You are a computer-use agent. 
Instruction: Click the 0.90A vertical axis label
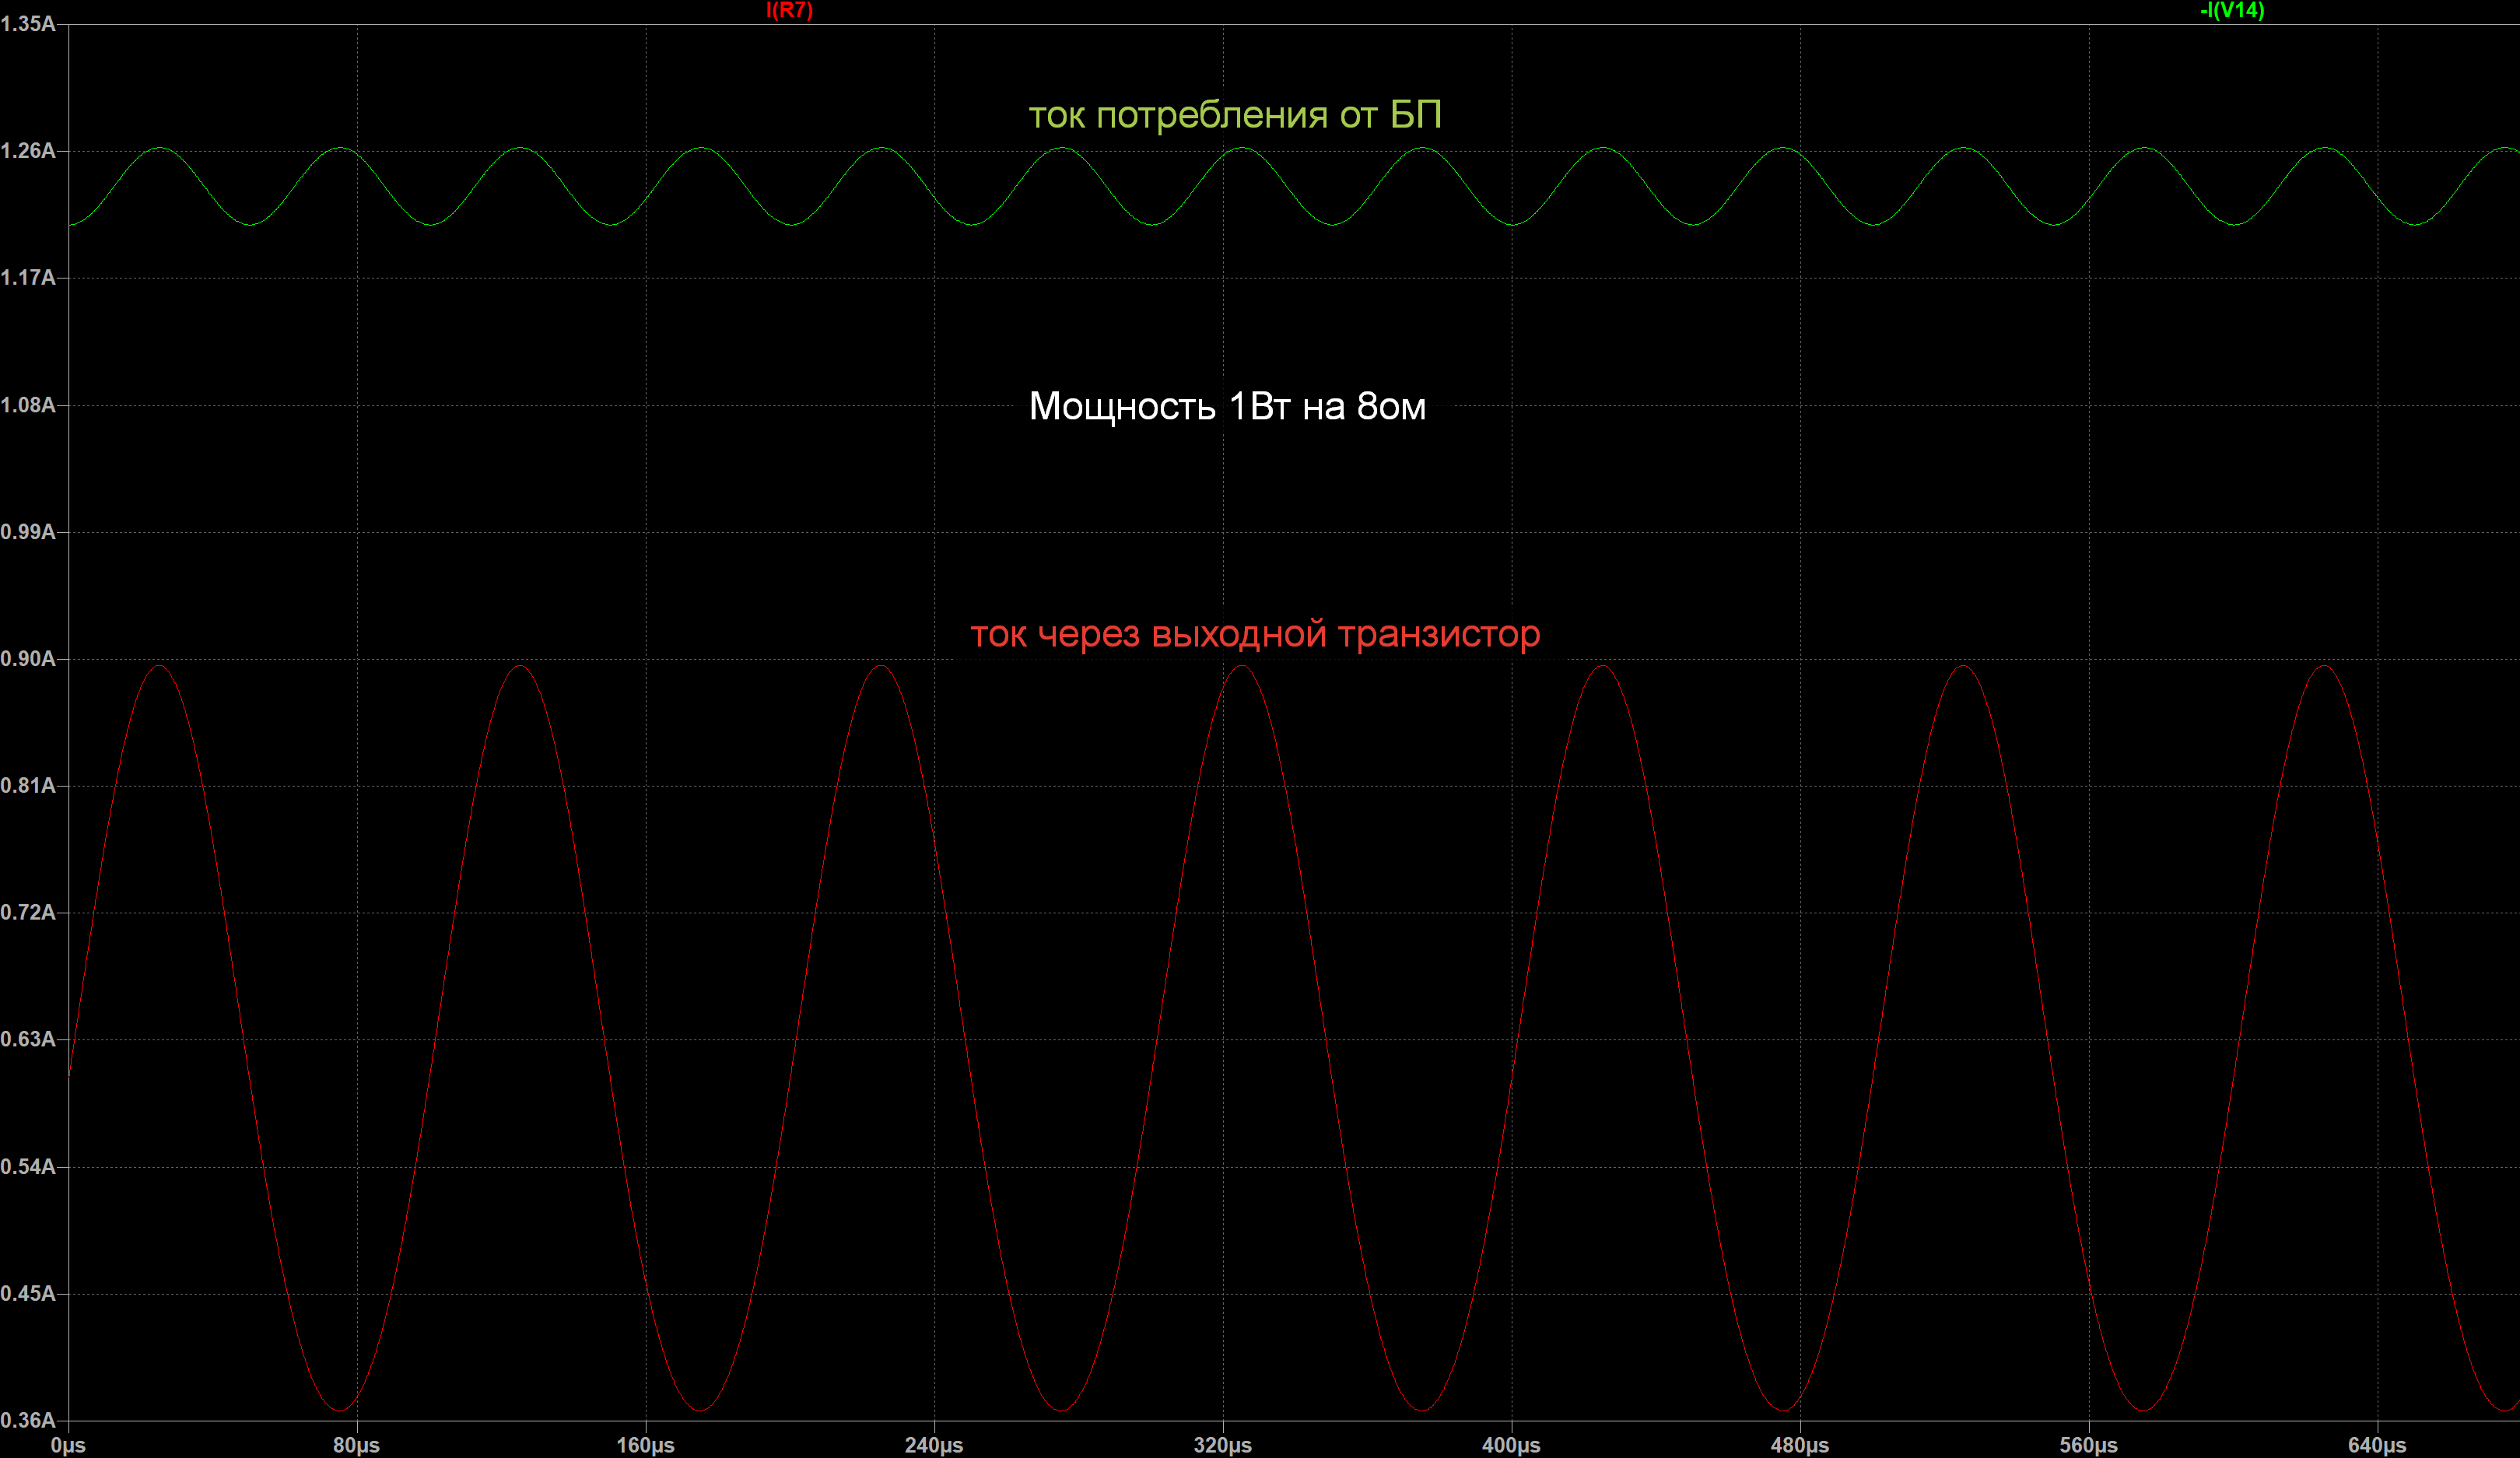(28, 658)
